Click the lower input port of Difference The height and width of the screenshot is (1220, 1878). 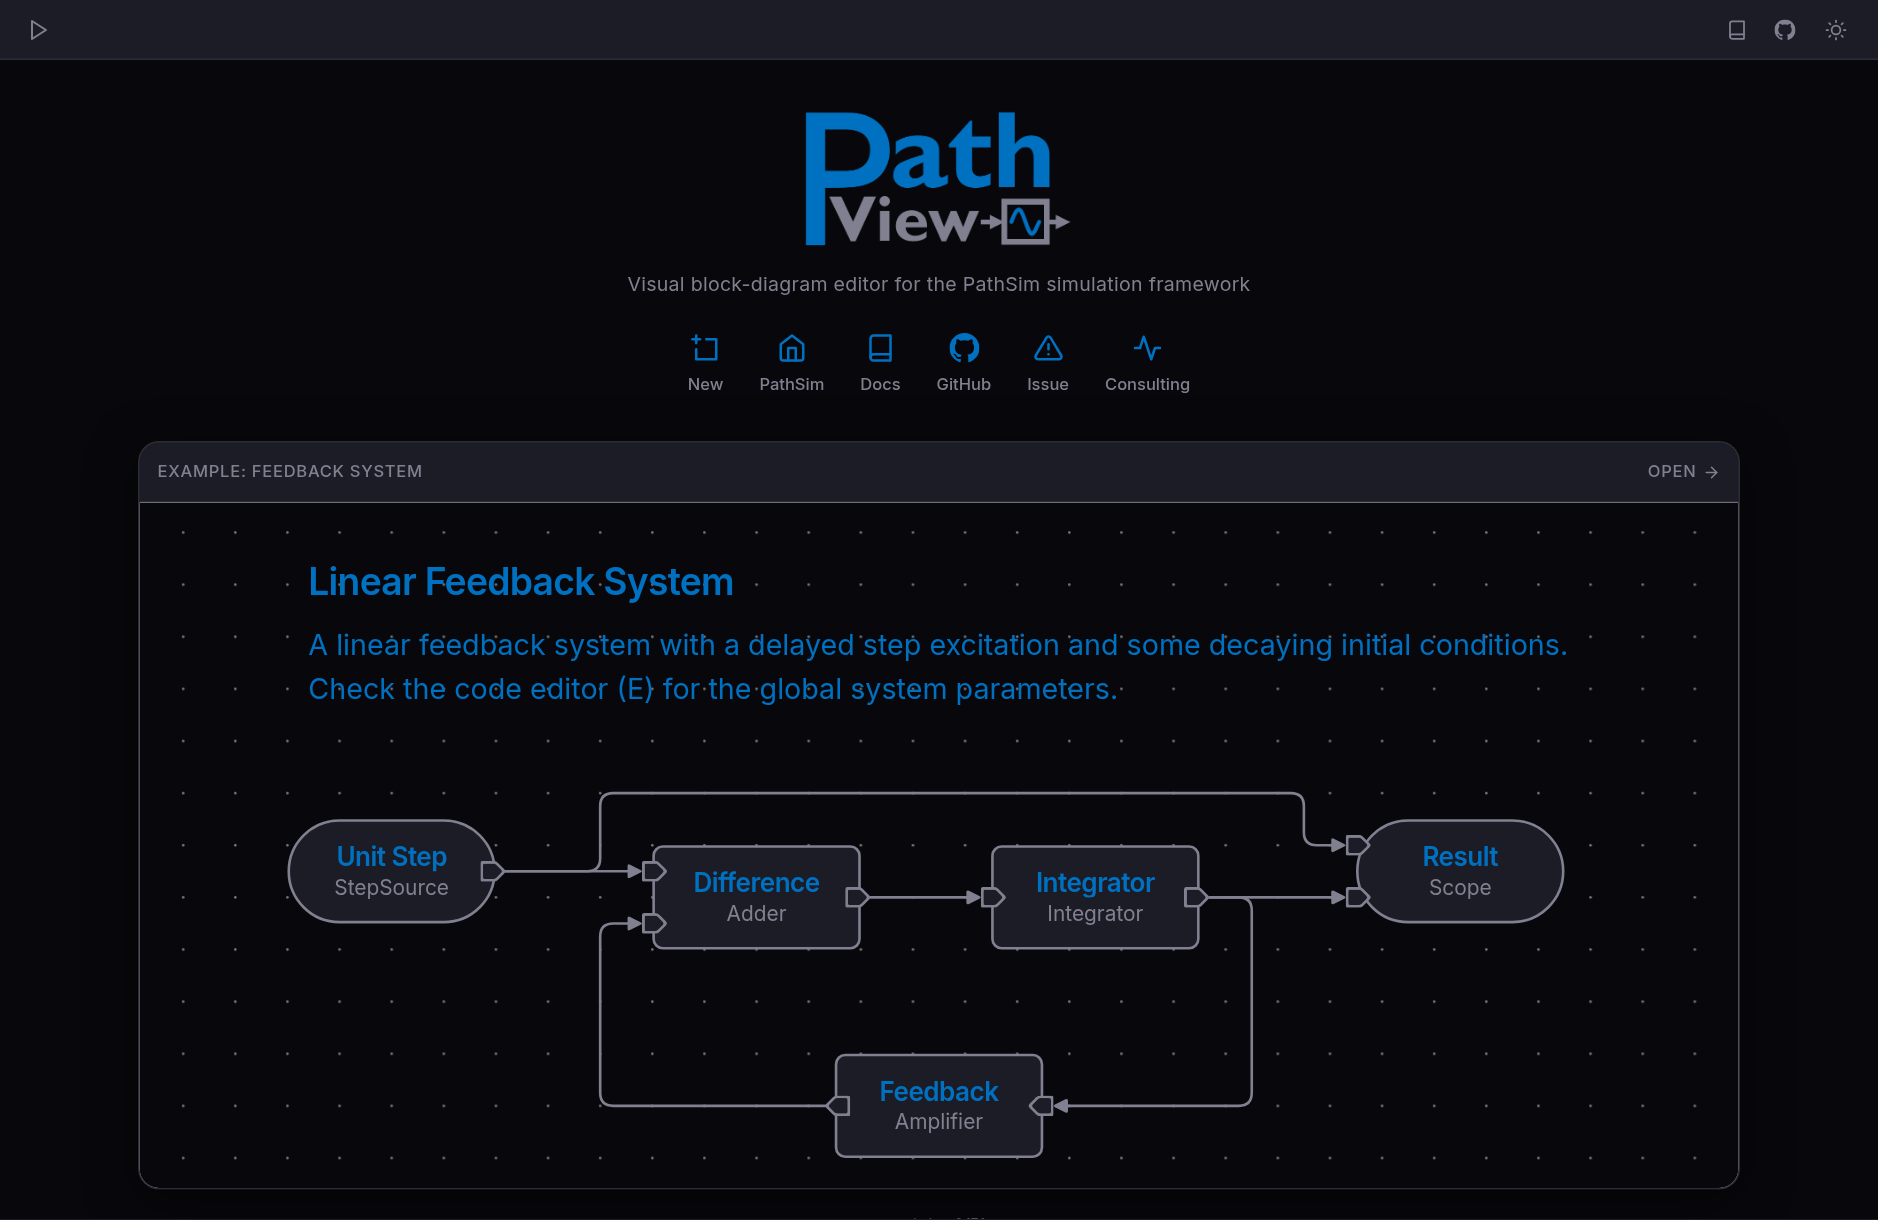(x=654, y=923)
